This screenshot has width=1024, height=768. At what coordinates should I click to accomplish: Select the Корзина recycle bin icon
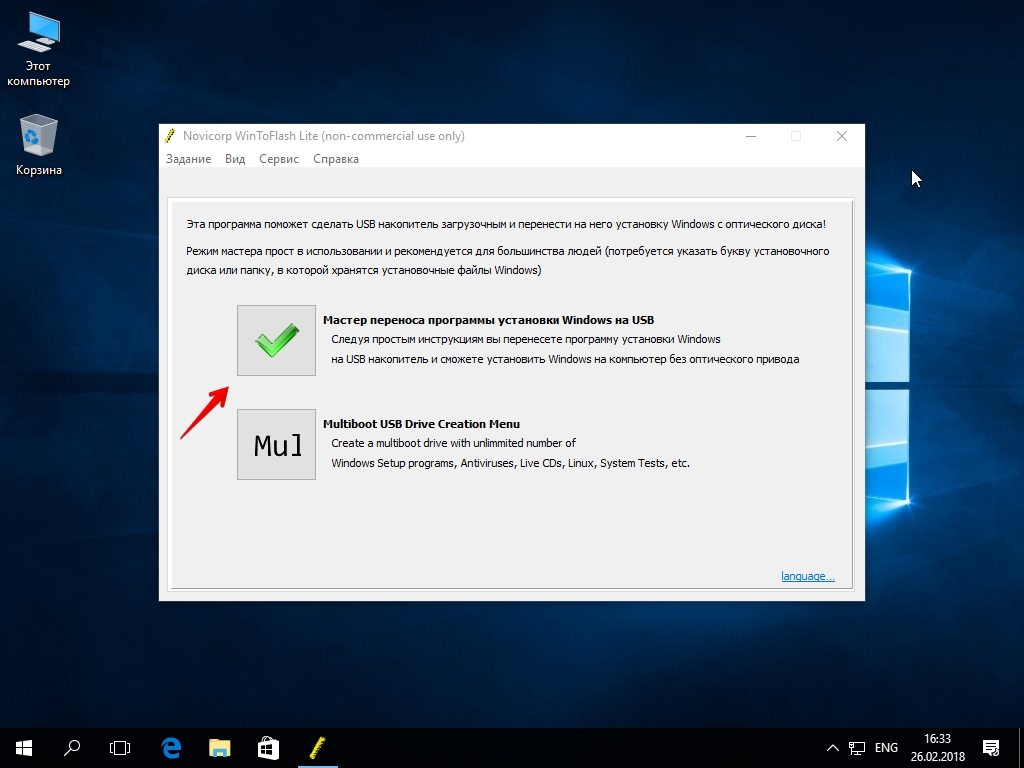coord(39,145)
